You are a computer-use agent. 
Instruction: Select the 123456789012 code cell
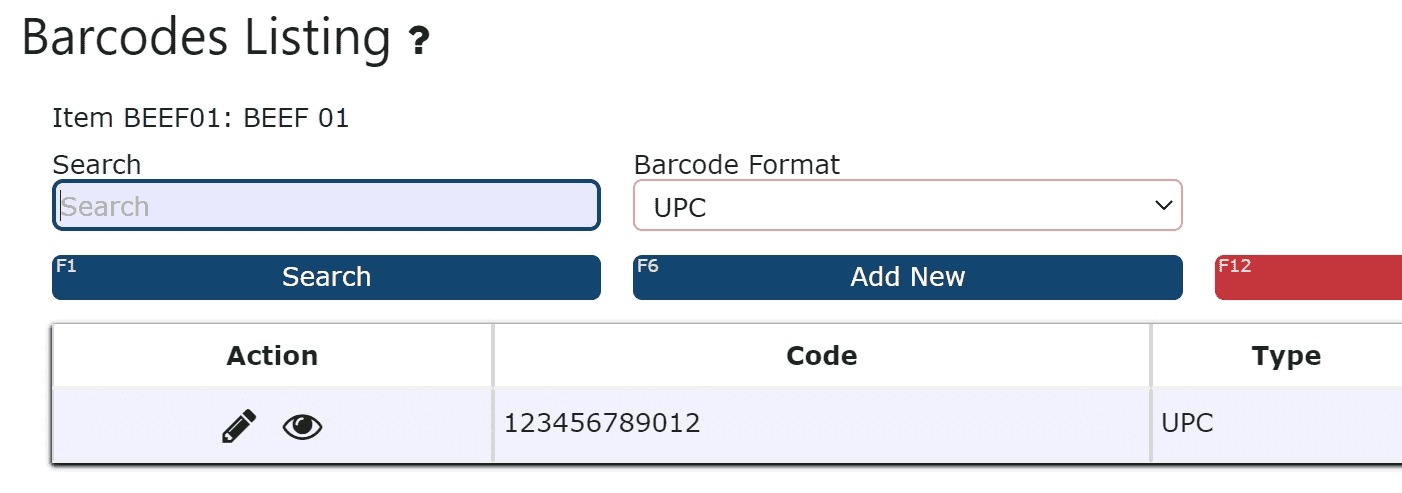822,424
